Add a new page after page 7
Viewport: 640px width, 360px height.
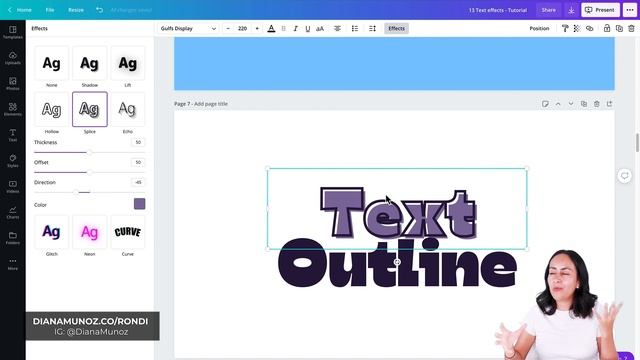[609, 104]
